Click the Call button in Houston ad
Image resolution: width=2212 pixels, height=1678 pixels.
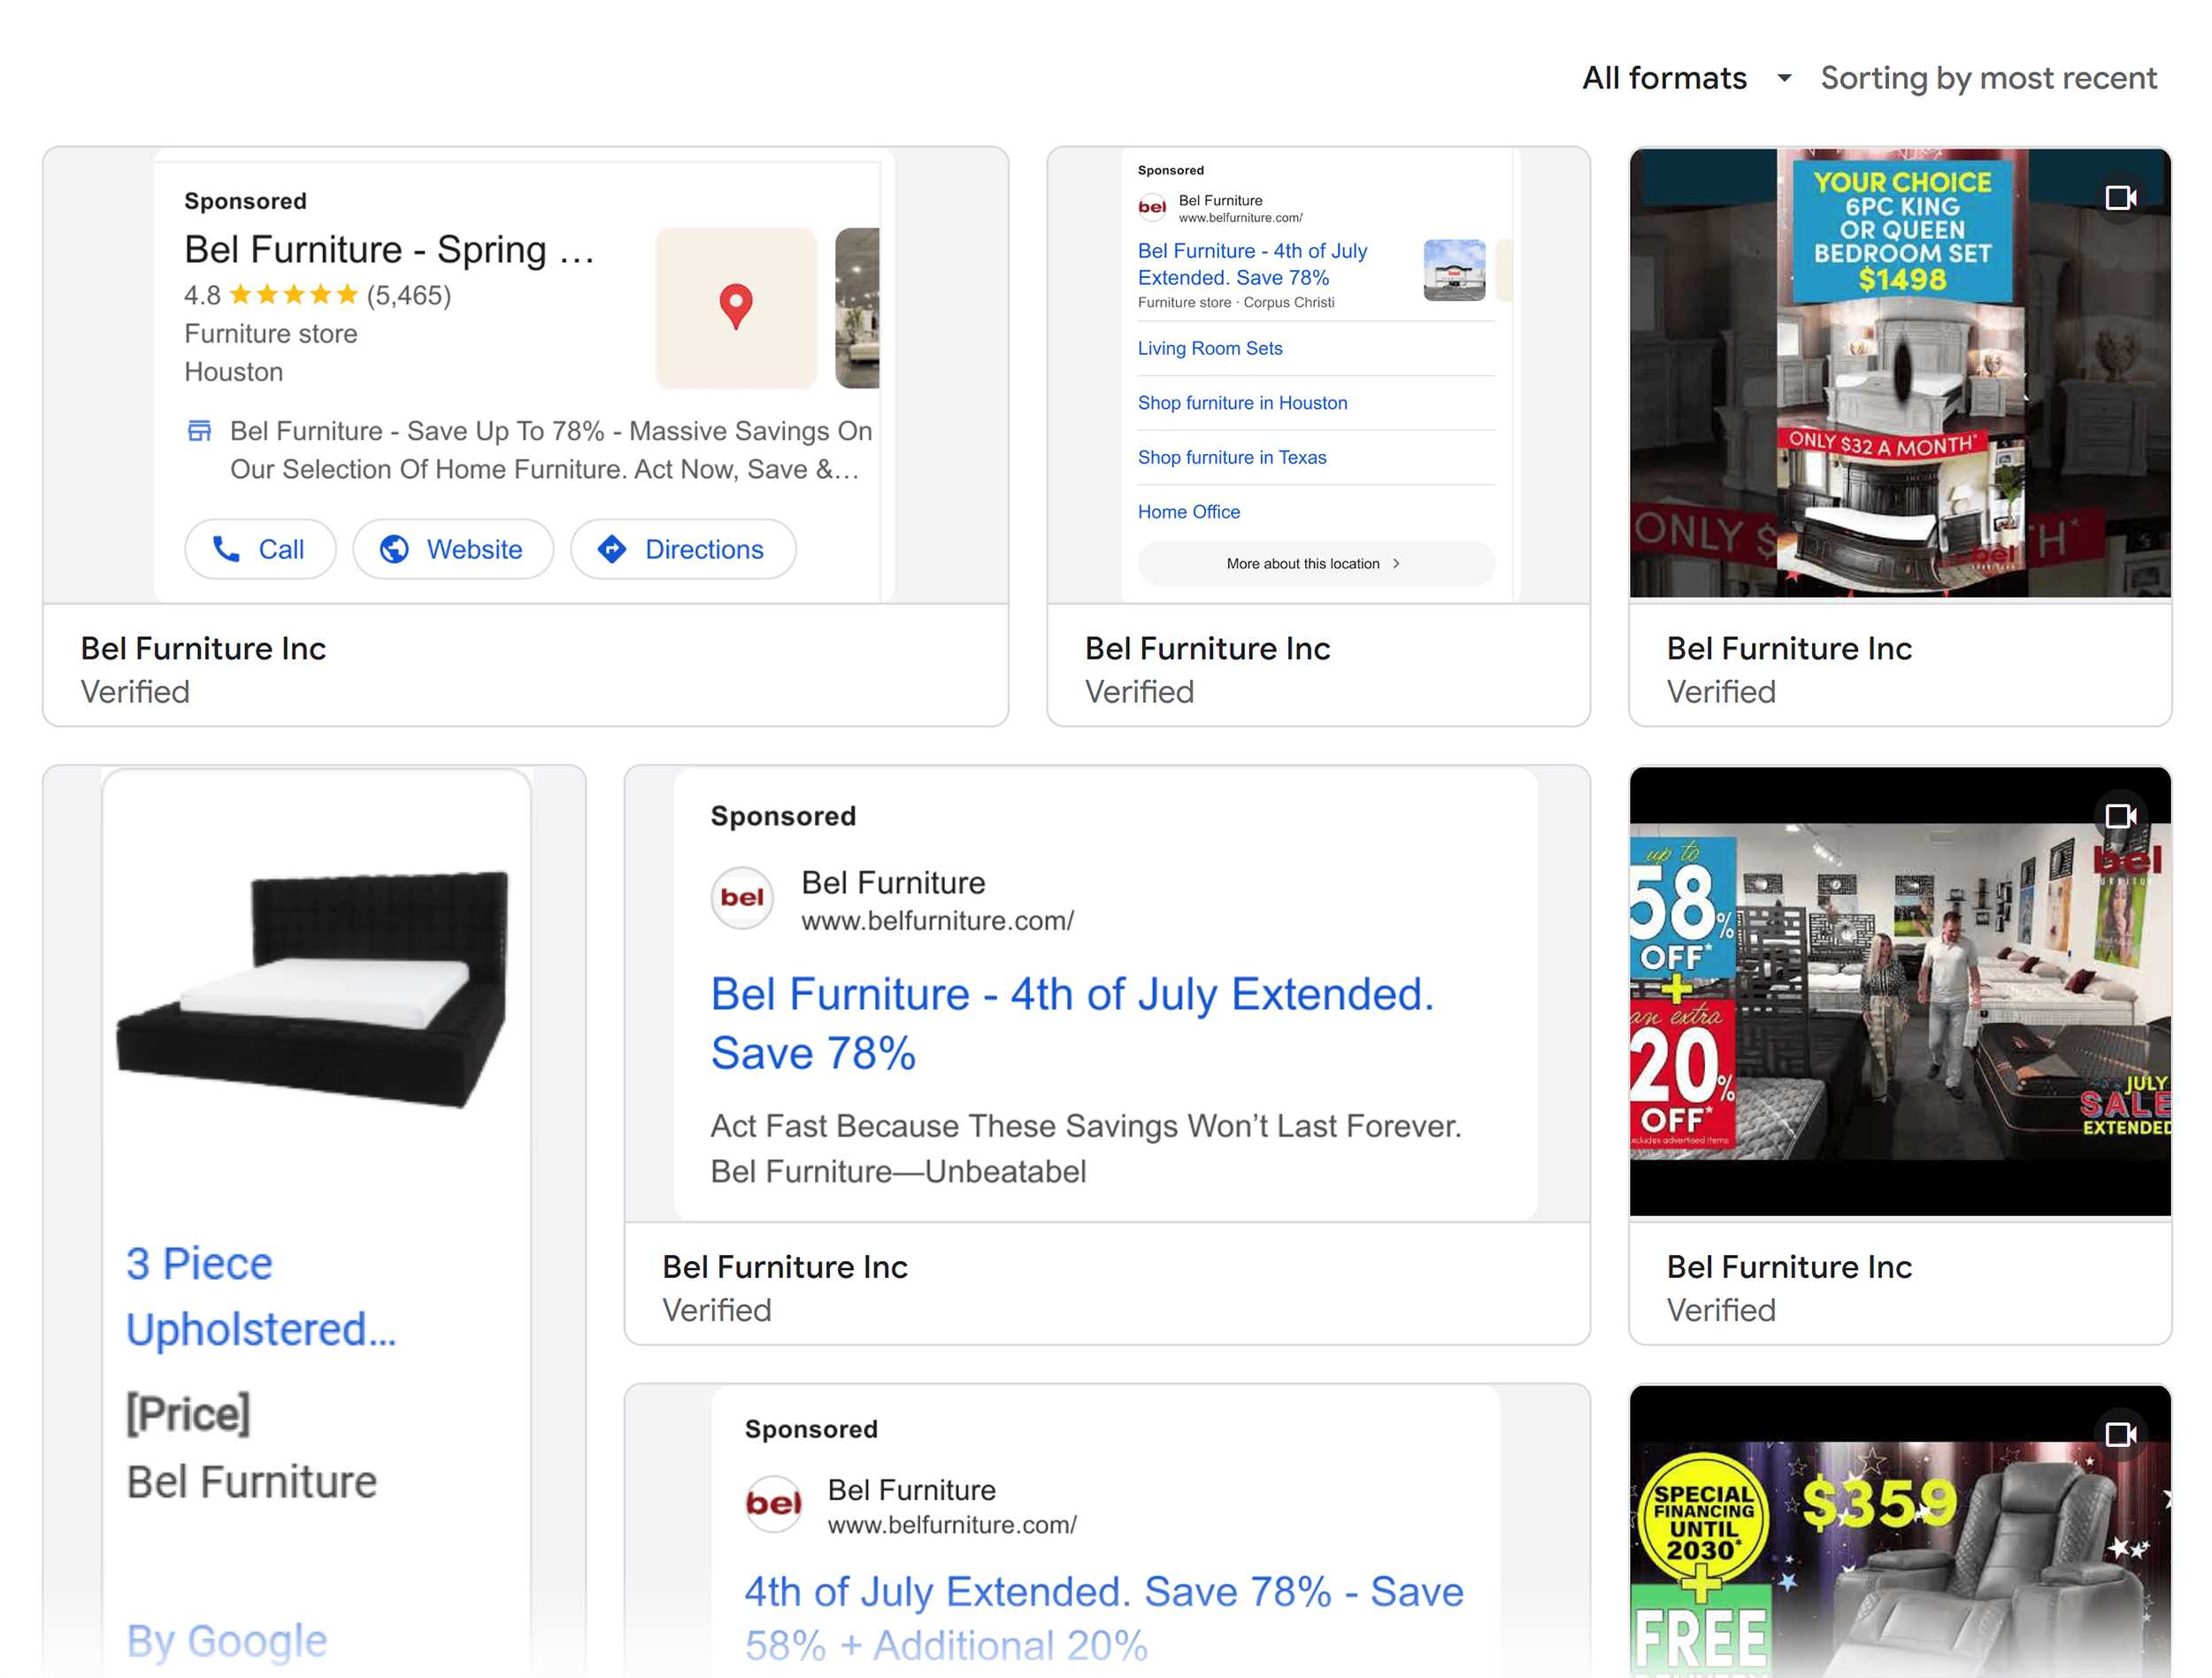tap(260, 549)
